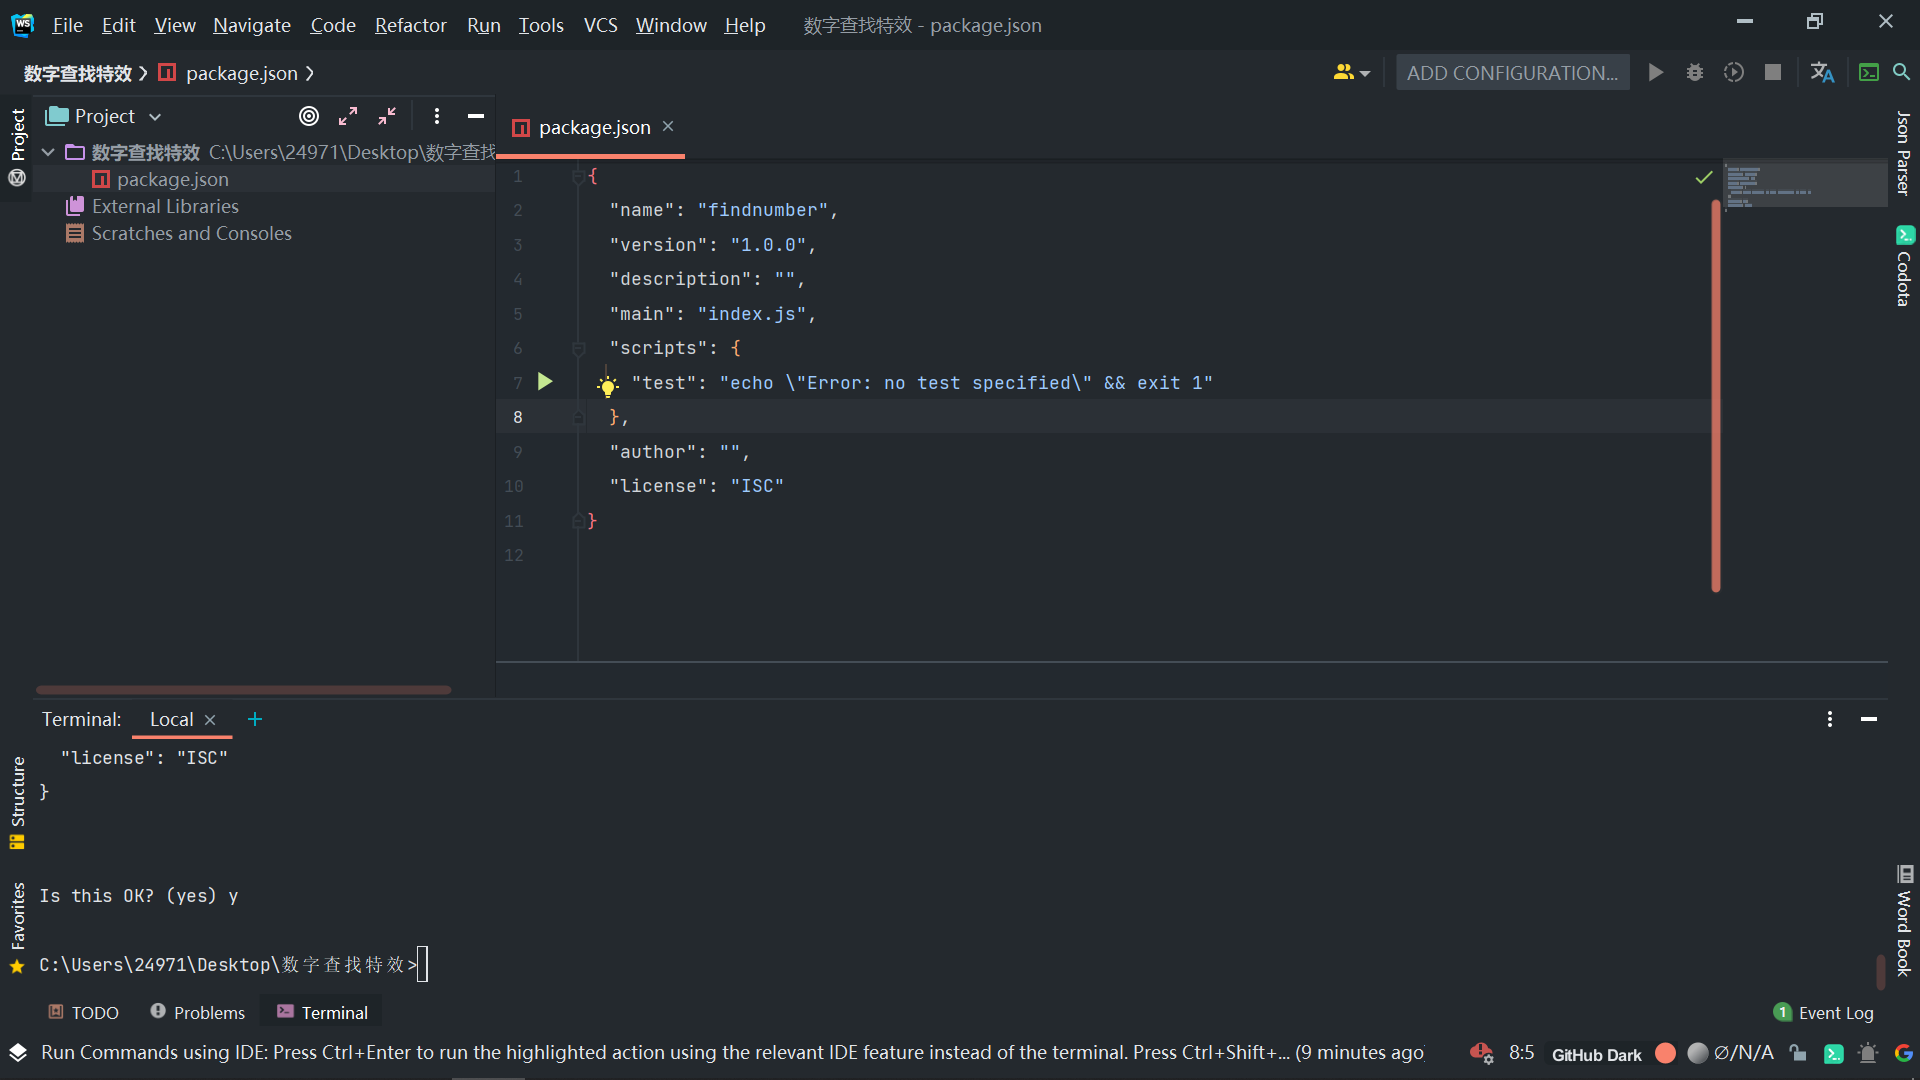
Task: Collapse the 数字查找特效 project root folder
Action: pyautogui.click(x=48, y=152)
